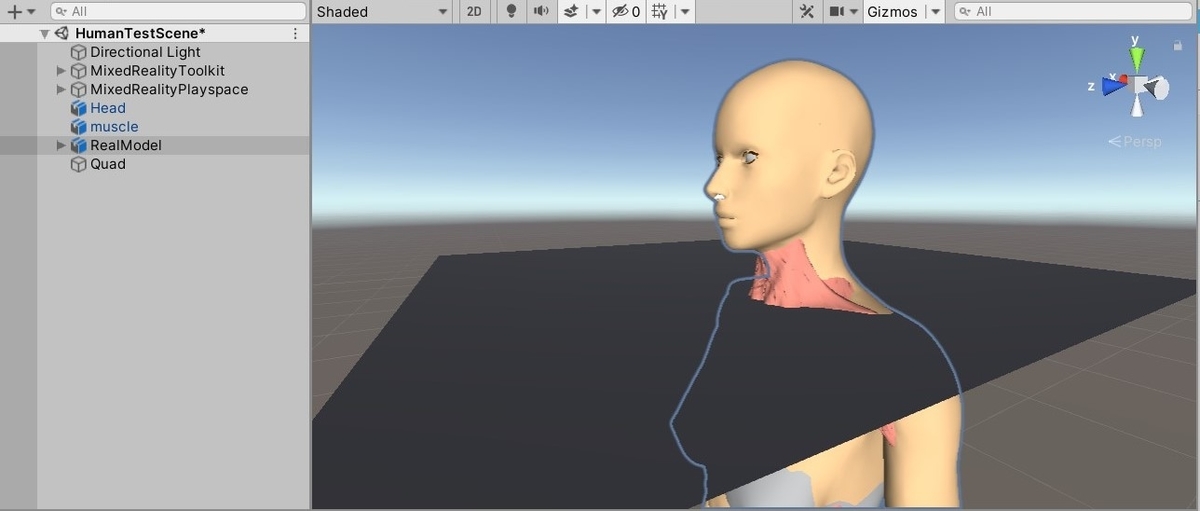Toggle 2D view mode

474,11
